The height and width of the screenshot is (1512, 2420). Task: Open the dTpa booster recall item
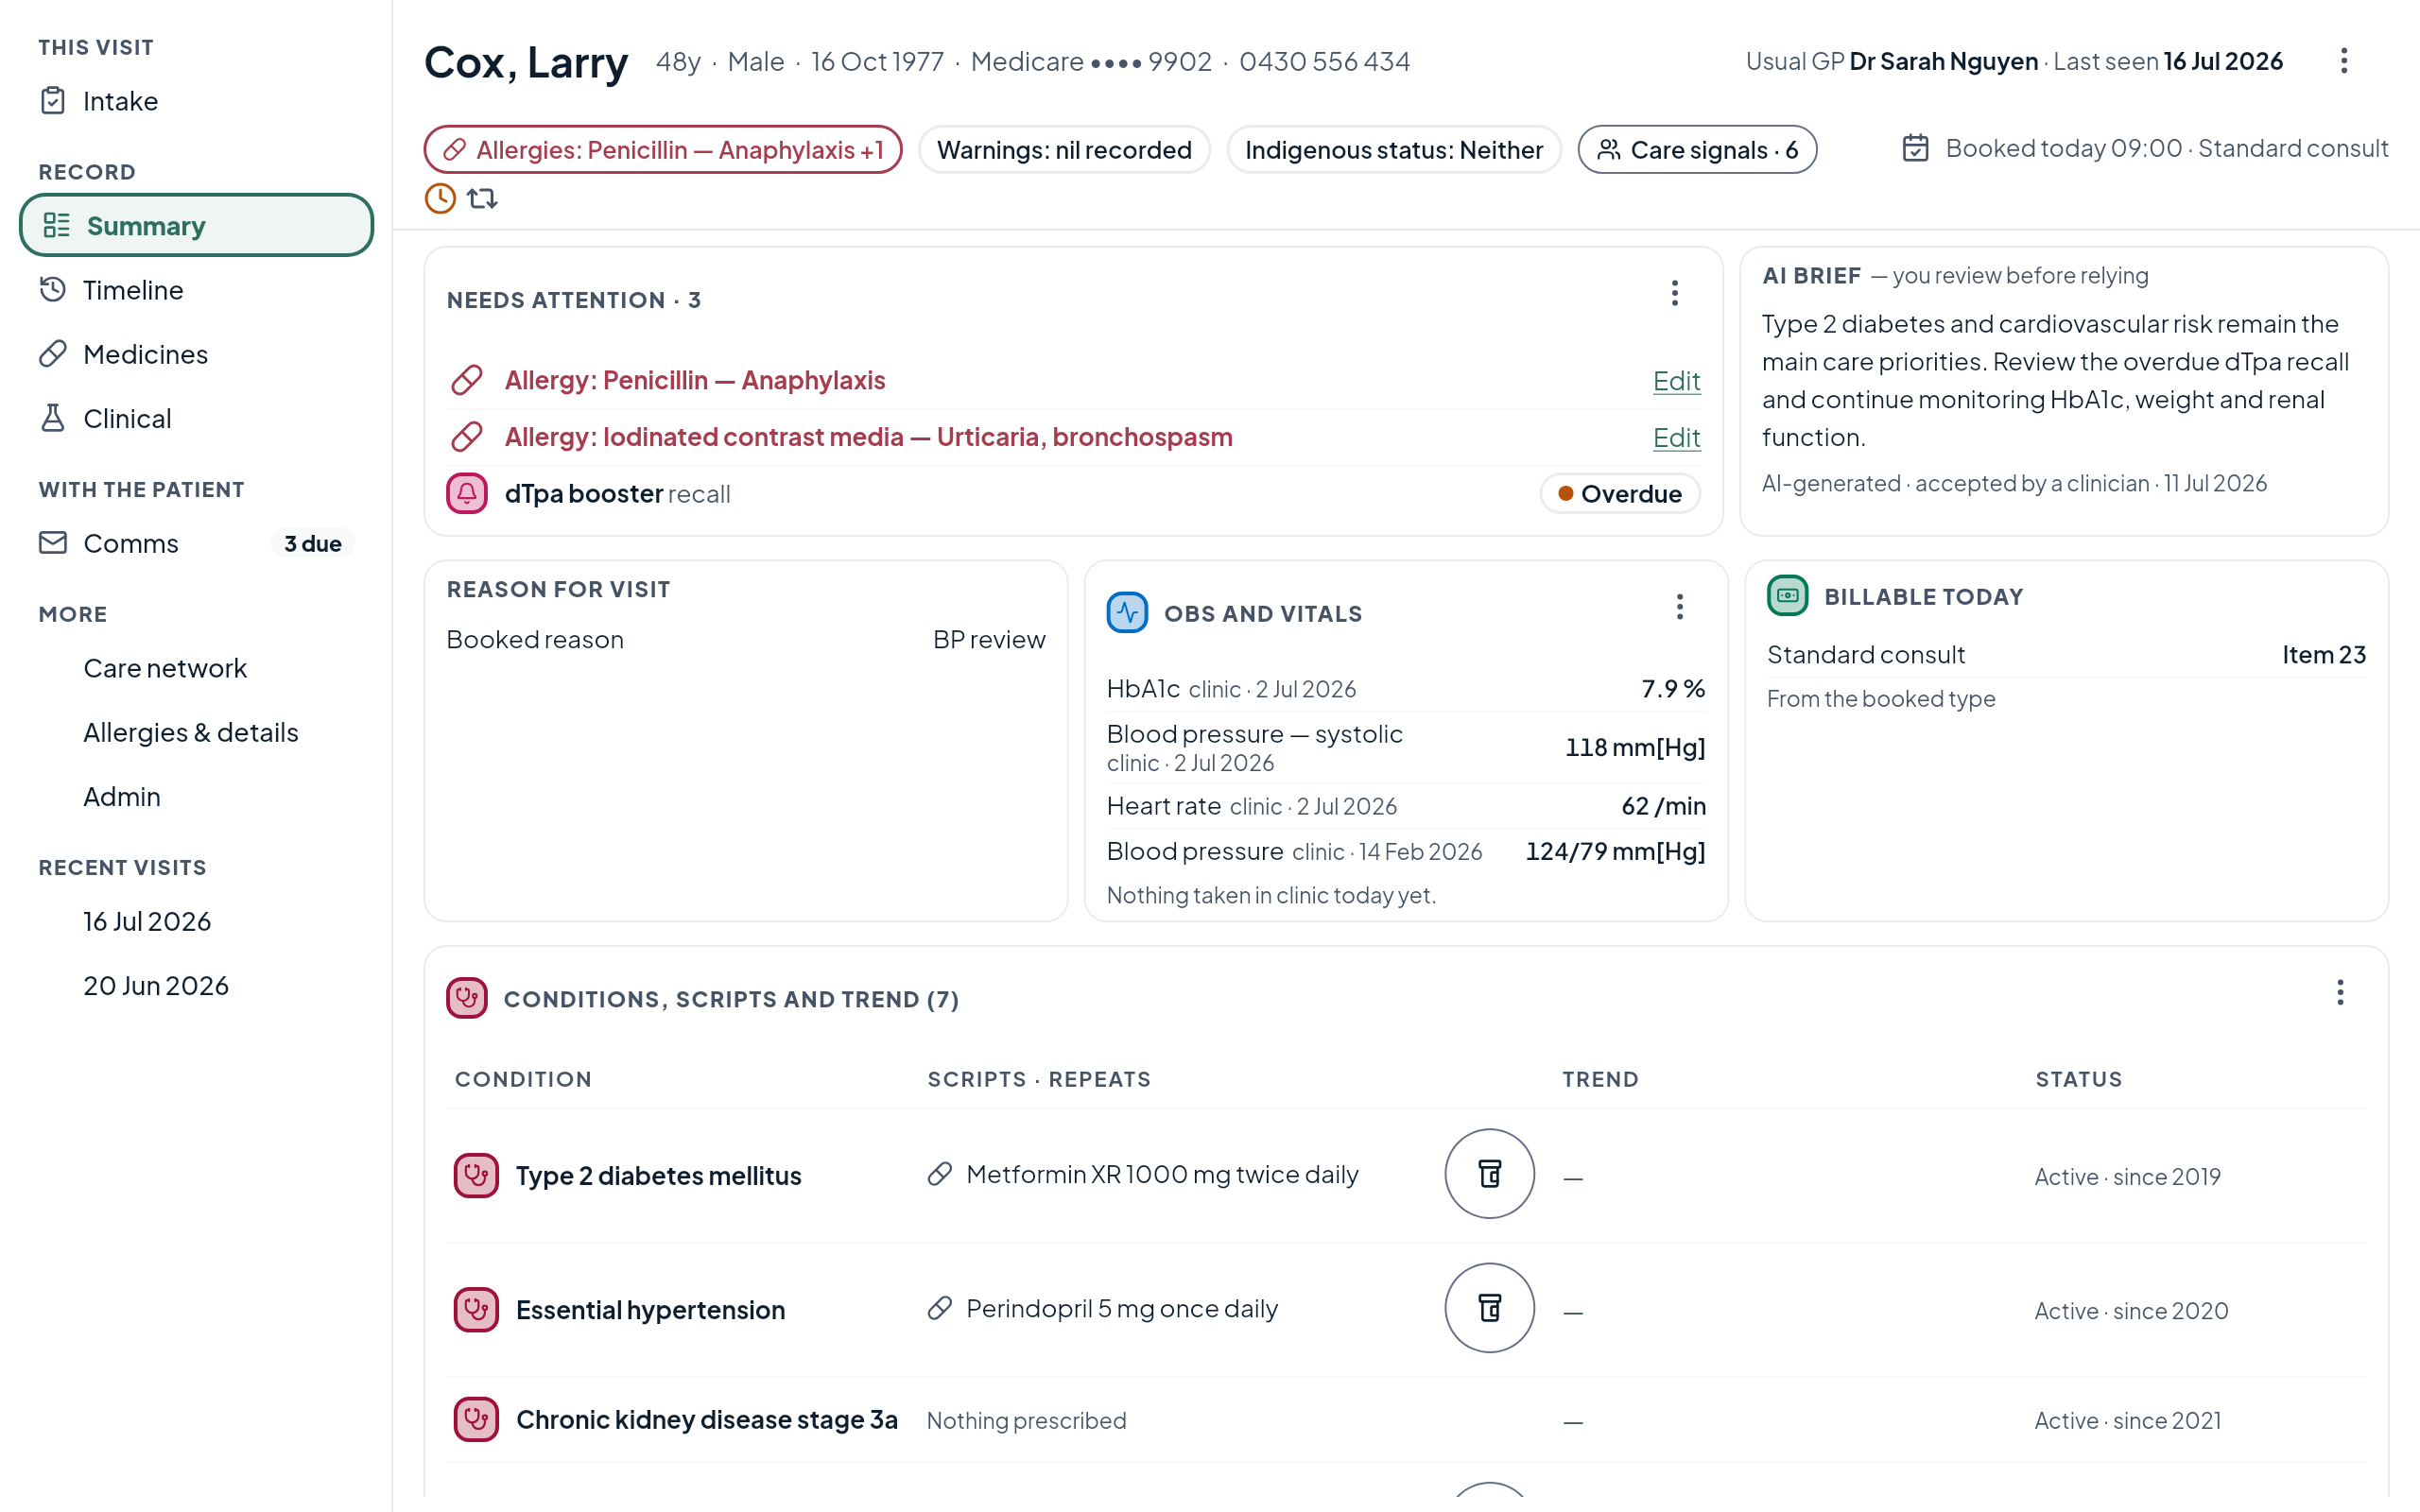click(x=1074, y=493)
